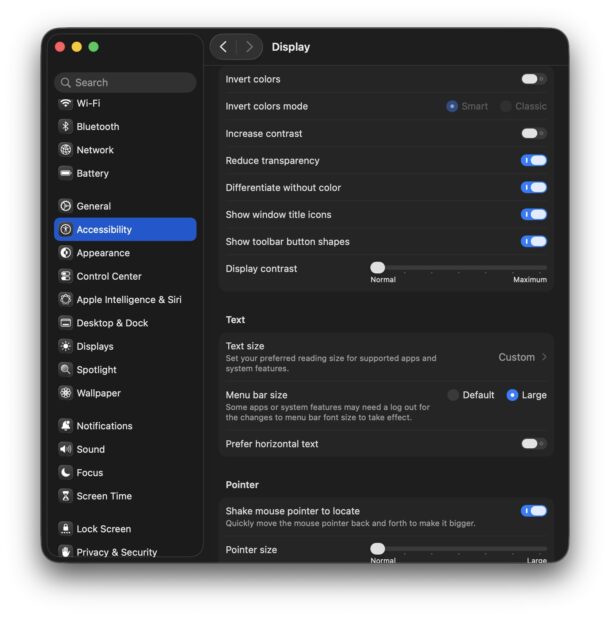
Task: Turn on Invert colors switch
Action: [534, 79]
